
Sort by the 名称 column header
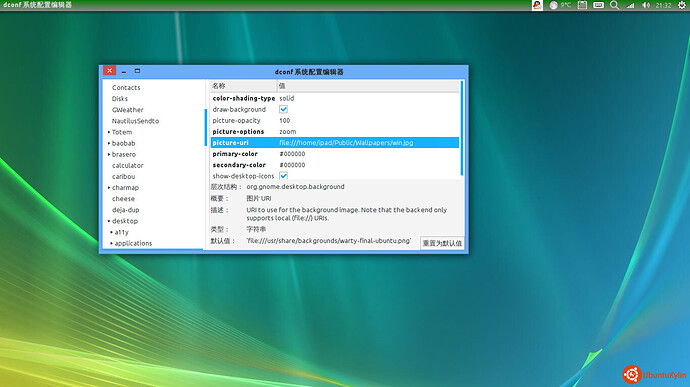(243, 86)
